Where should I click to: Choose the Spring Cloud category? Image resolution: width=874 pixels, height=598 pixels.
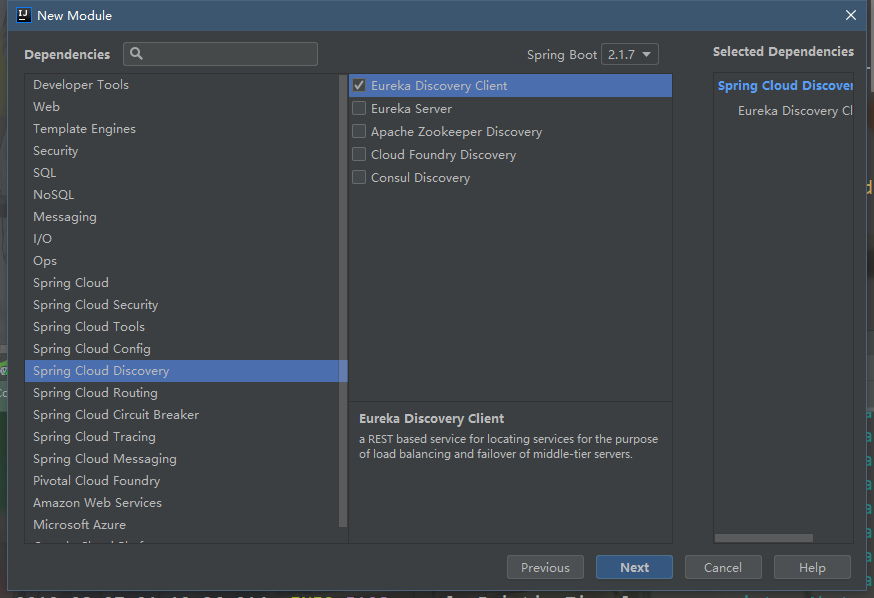[182, 283]
